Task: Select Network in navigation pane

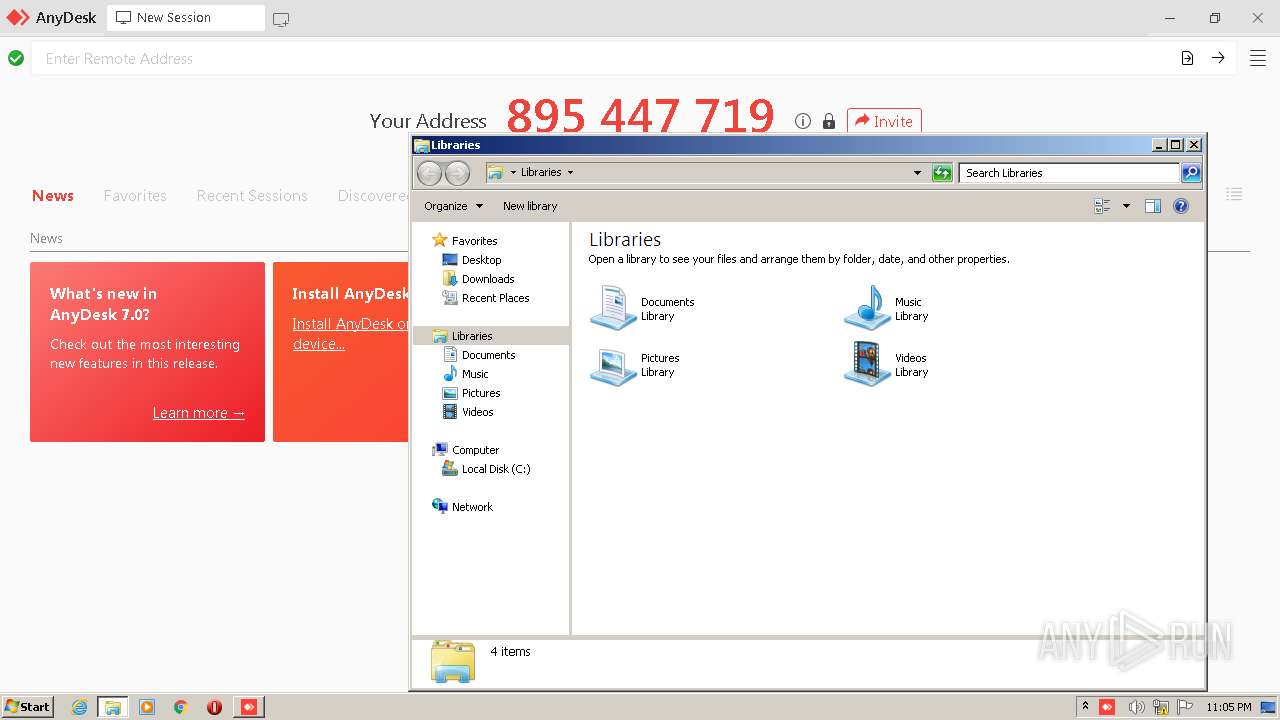Action: click(472, 507)
